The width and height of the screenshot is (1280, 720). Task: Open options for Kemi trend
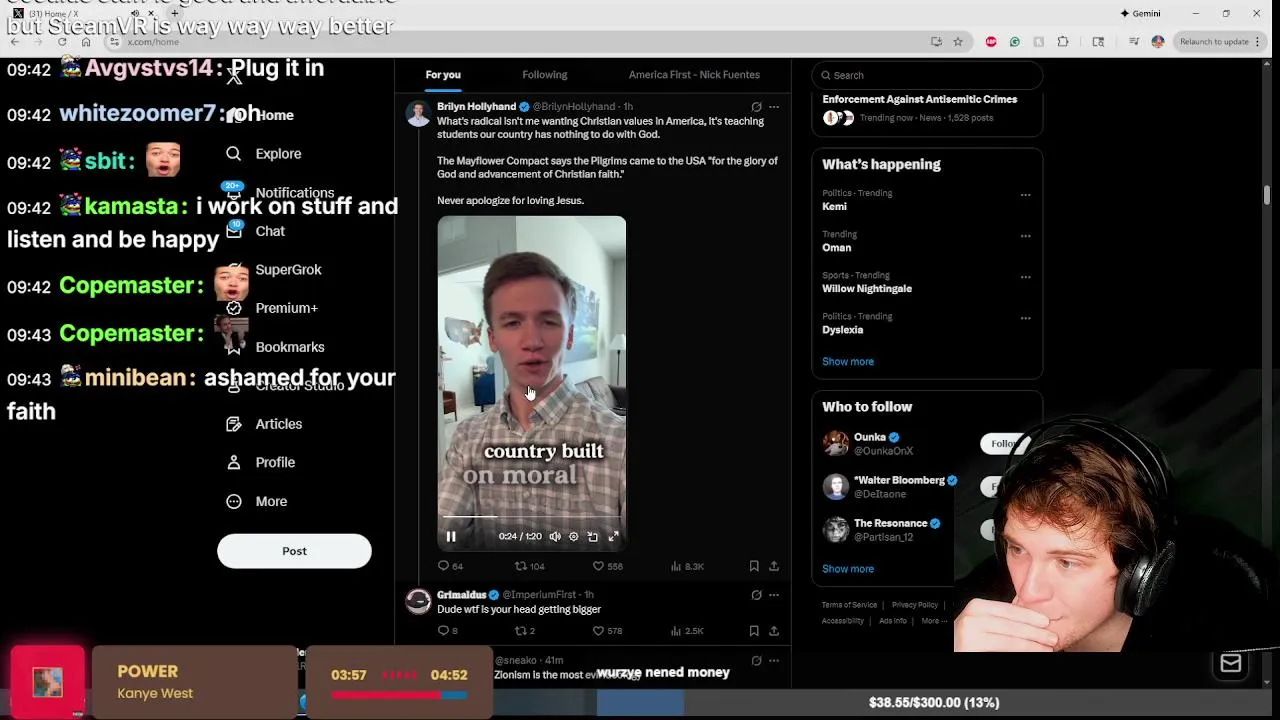tap(1025, 195)
